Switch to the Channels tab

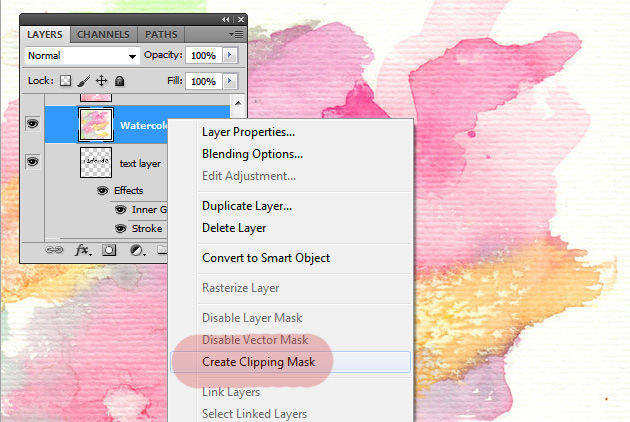pyautogui.click(x=105, y=35)
